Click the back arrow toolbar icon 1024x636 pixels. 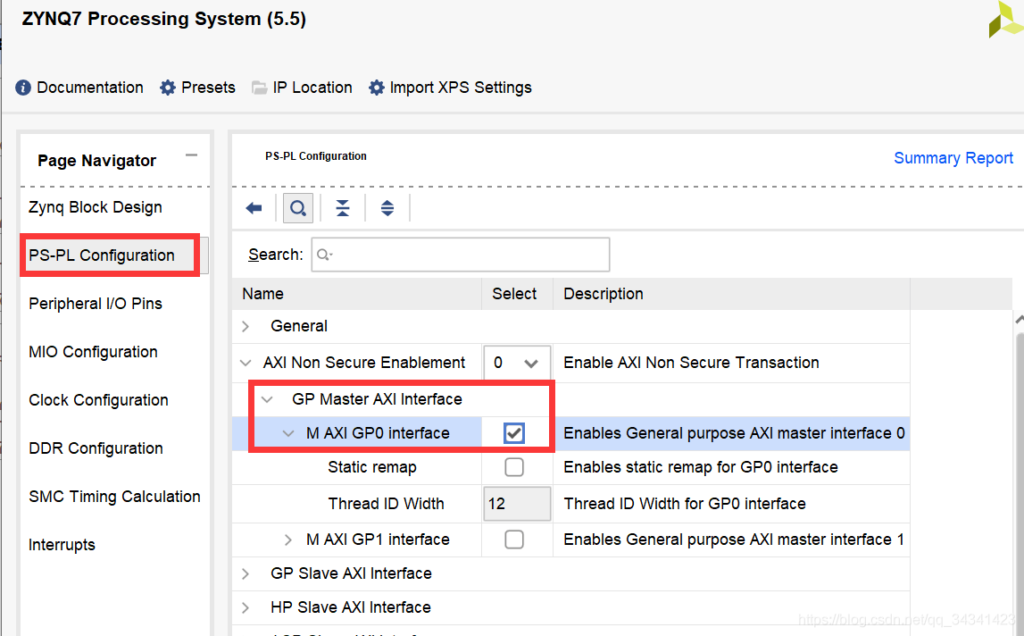pos(254,208)
